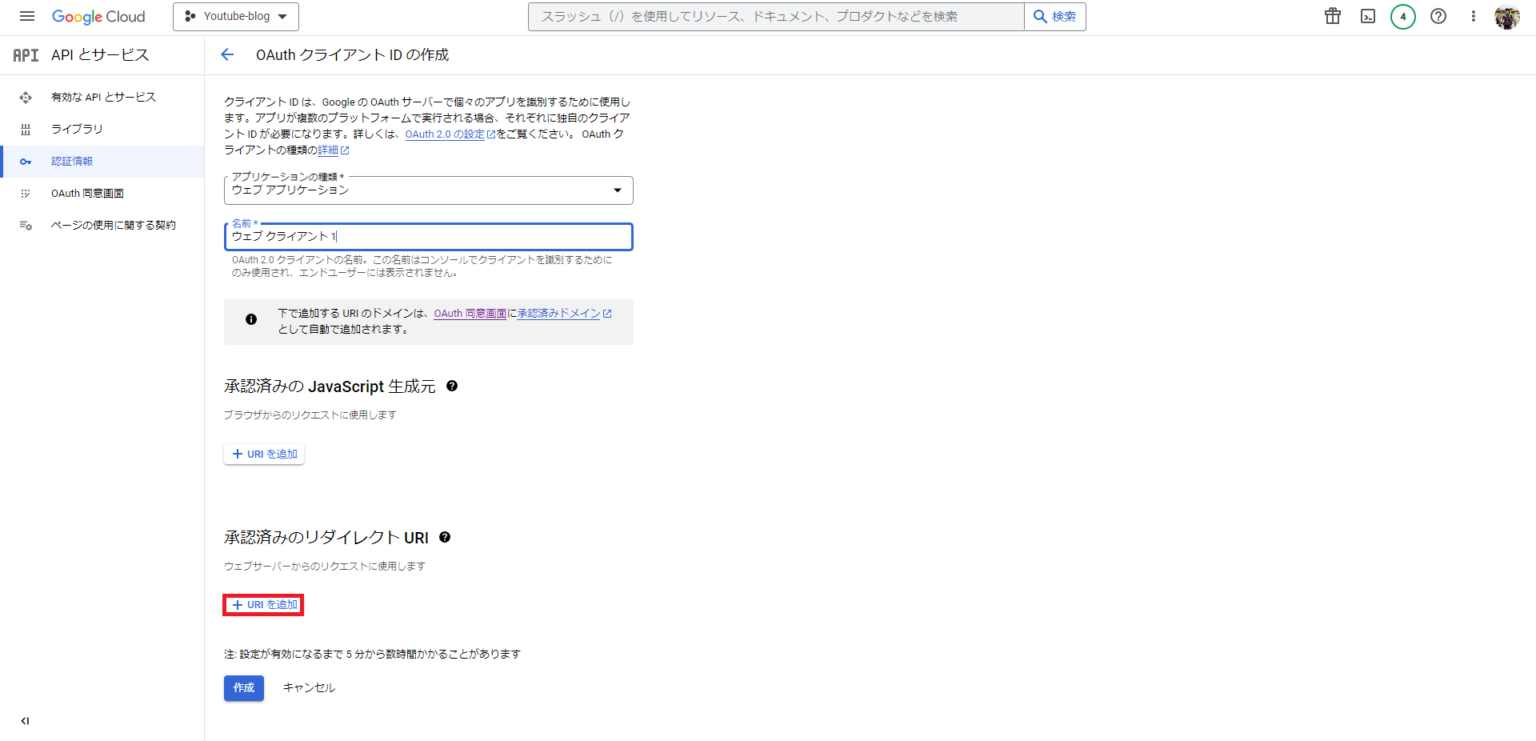1536x741 pixels.
Task: Open the free trial gift offers icon
Action: [1331, 16]
